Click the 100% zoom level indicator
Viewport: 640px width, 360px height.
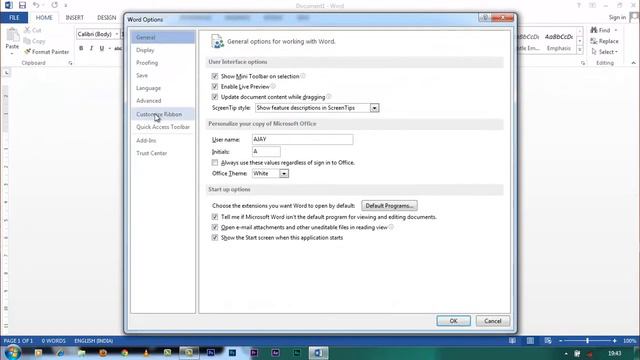pyautogui.click(x=629, y=341)
